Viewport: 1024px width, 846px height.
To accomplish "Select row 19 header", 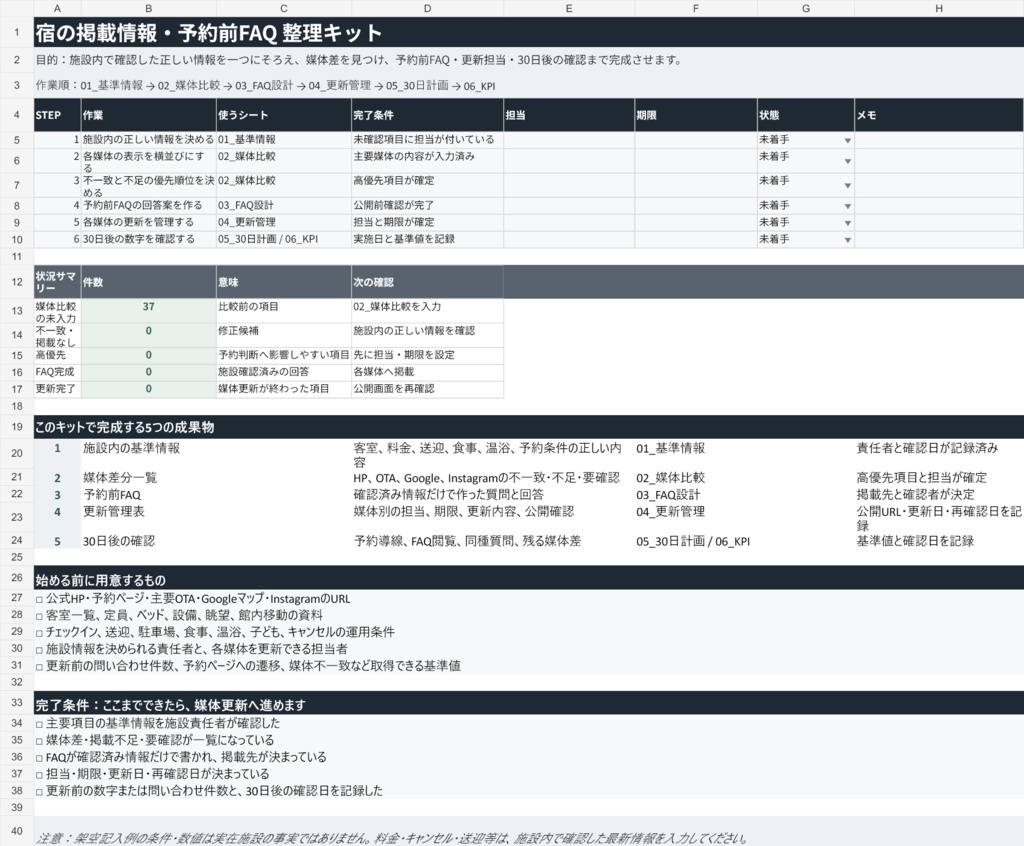I will [17, 427].
